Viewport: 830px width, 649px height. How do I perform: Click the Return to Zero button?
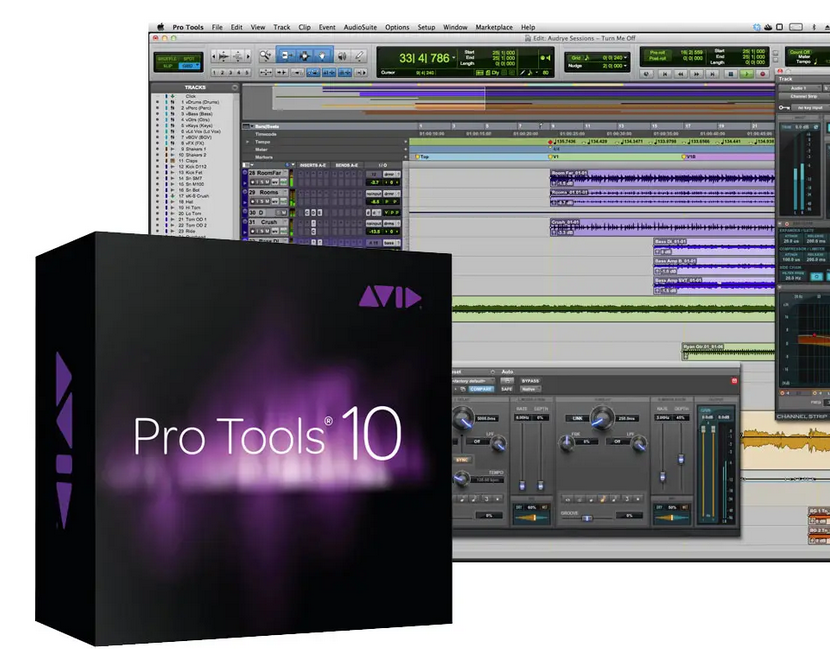click(x=665, y=74)
